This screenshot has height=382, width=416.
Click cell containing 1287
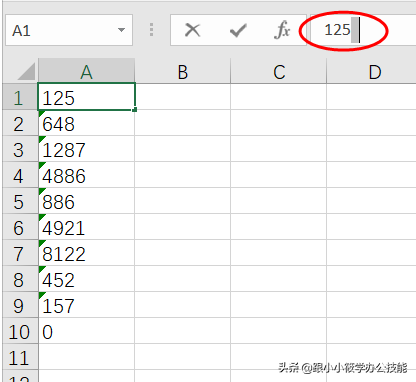pyautogui.click(x=86, y=149)
